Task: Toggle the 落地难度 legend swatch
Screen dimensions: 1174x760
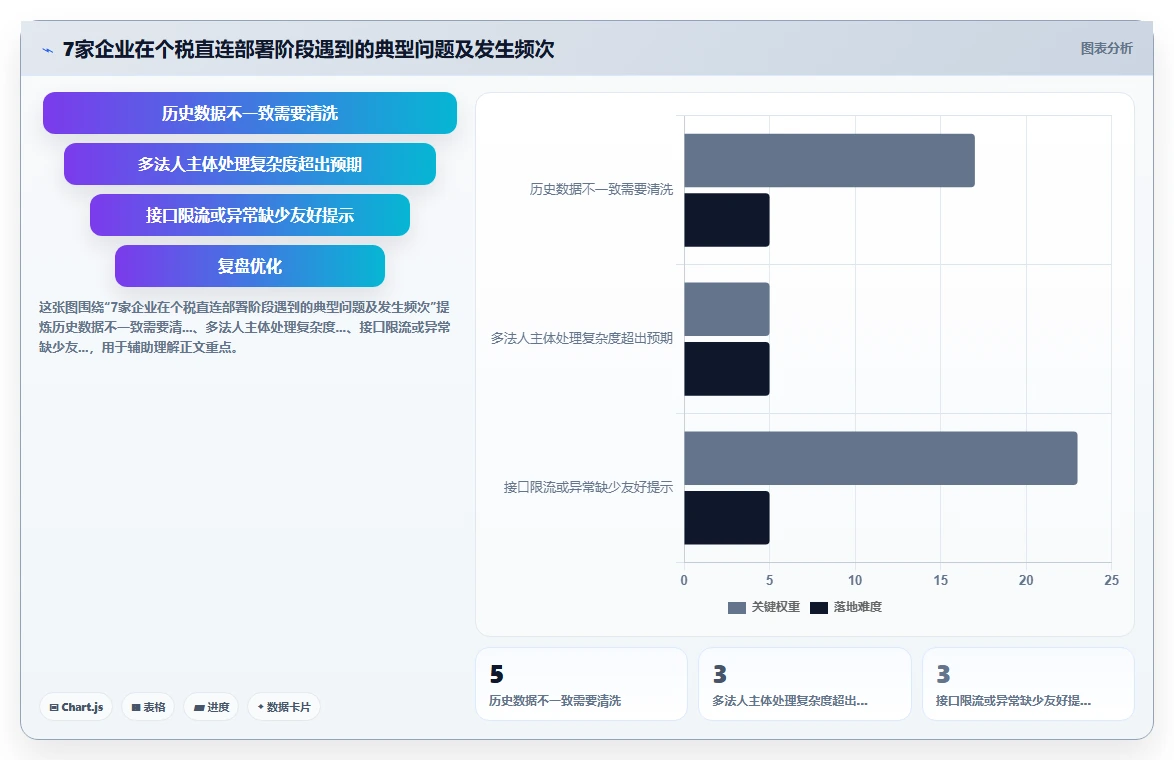Action: 819,607
